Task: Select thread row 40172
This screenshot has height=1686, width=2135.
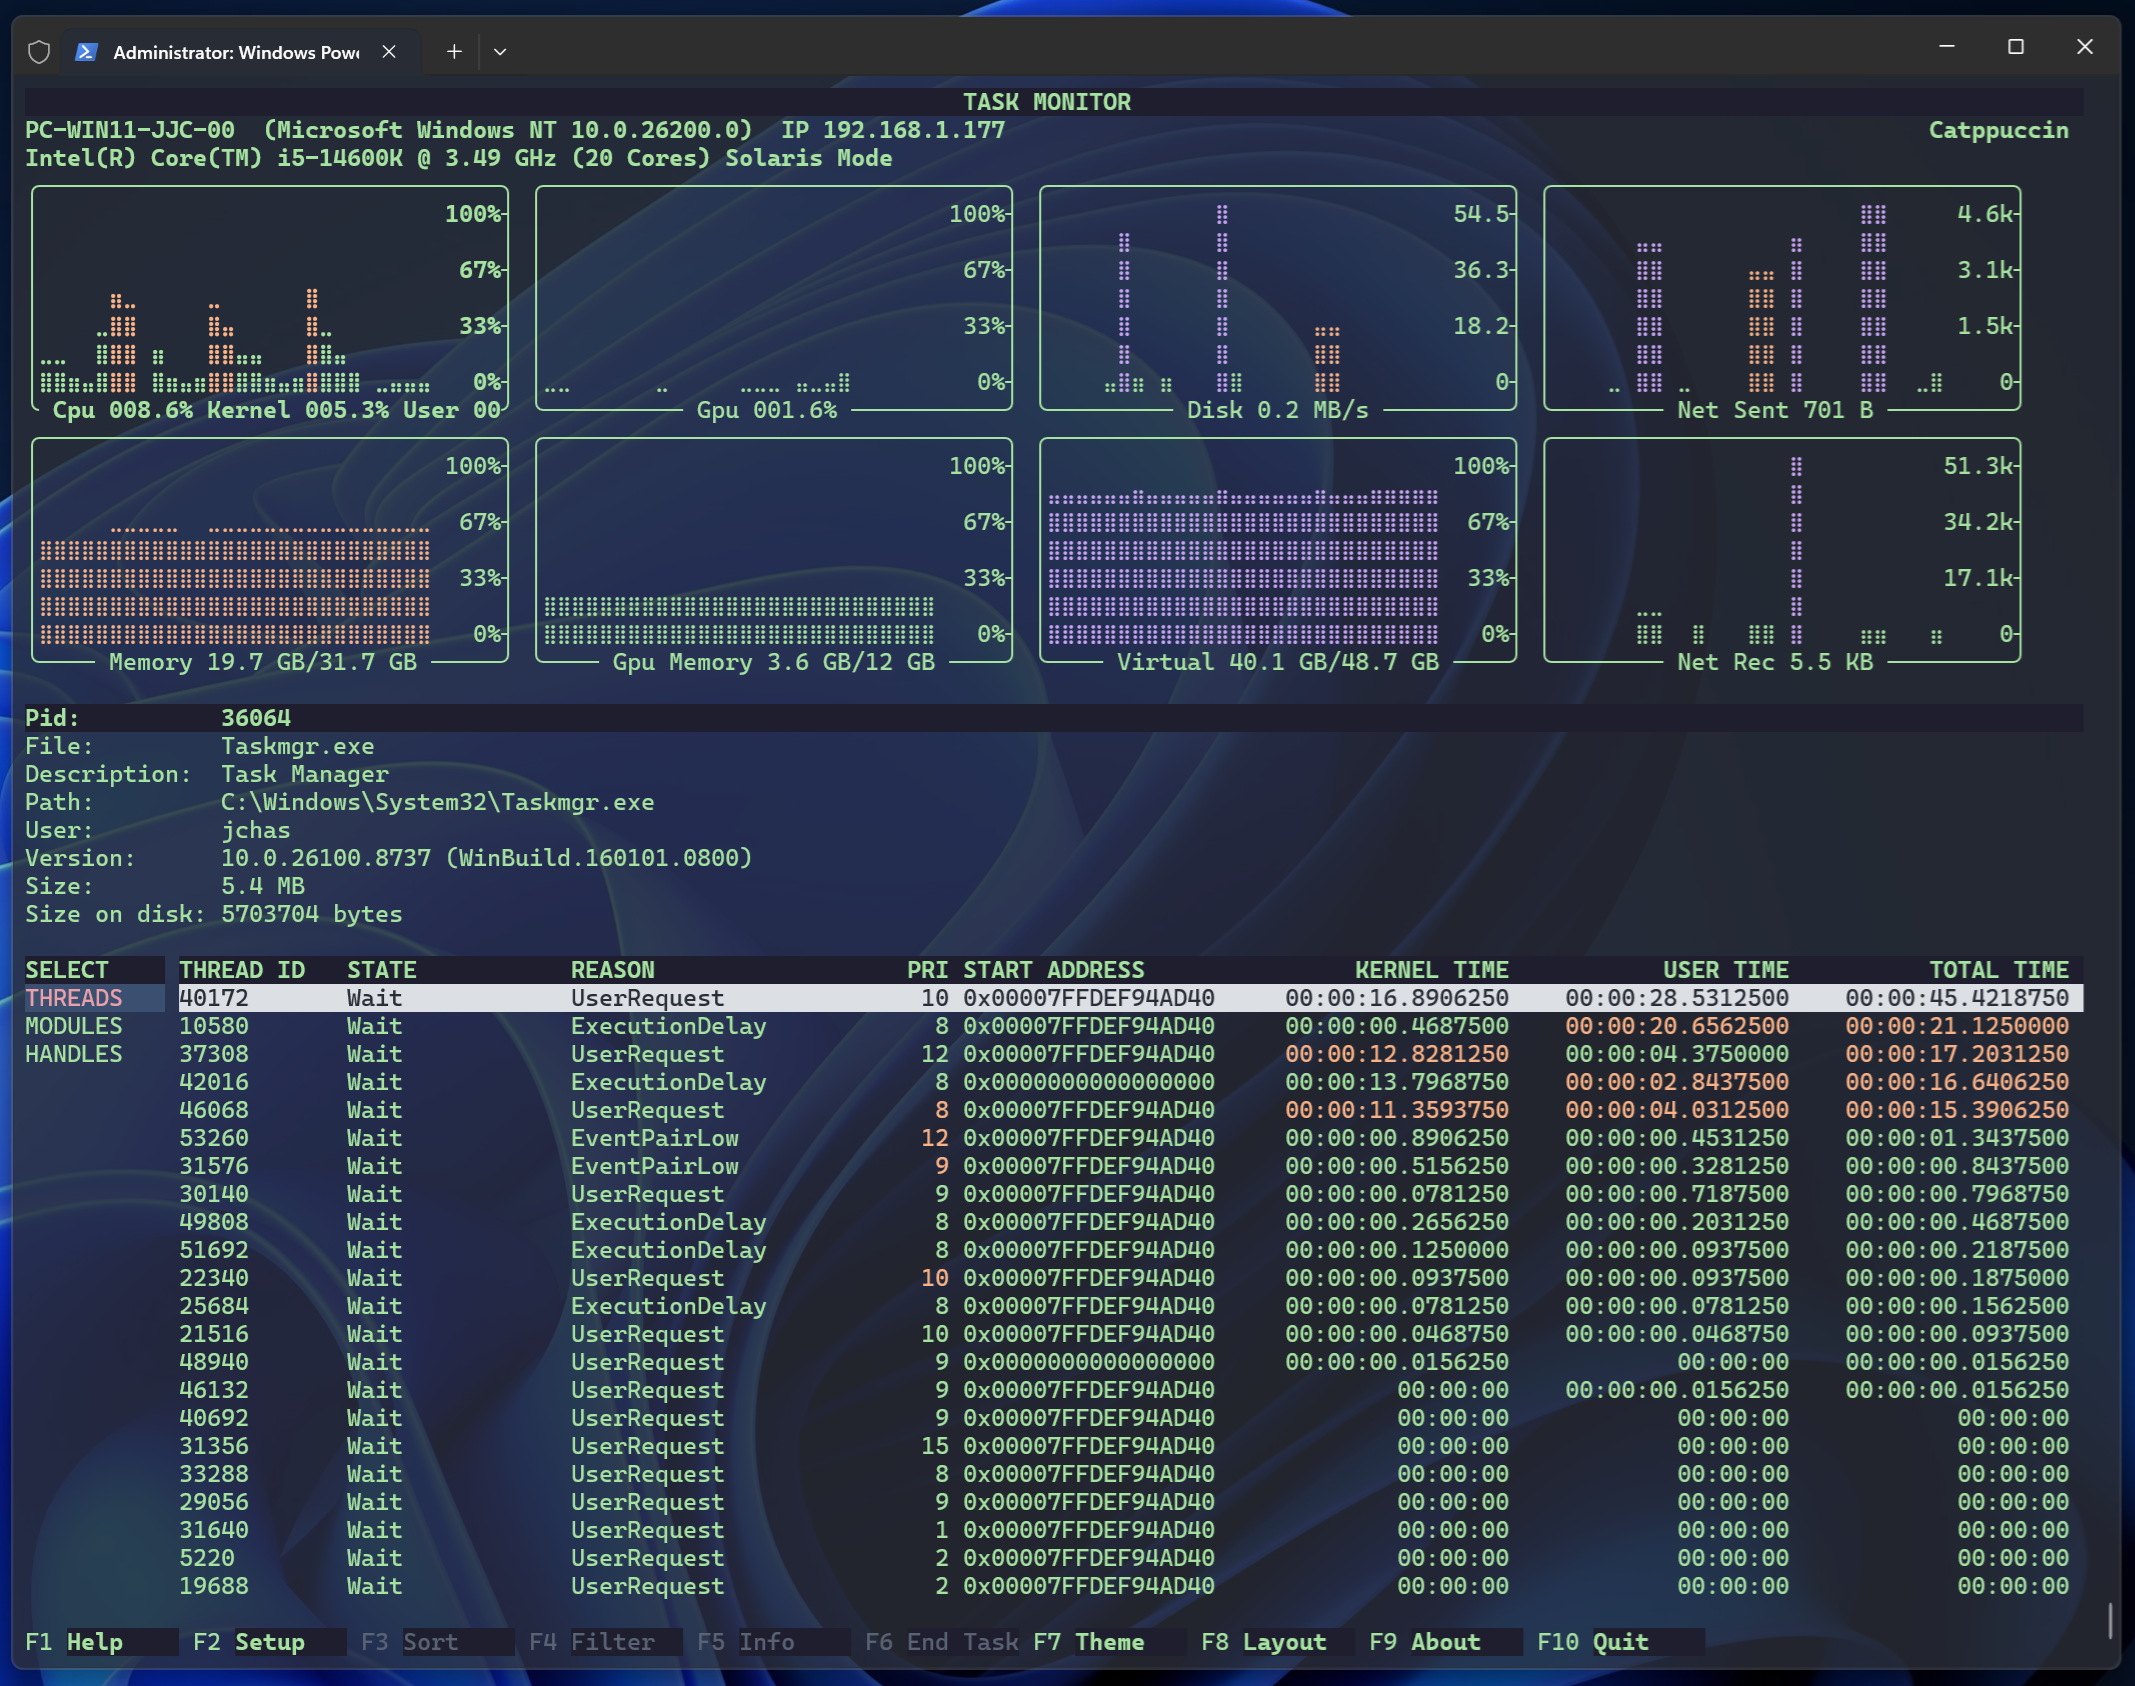Action: point(1130,998)
